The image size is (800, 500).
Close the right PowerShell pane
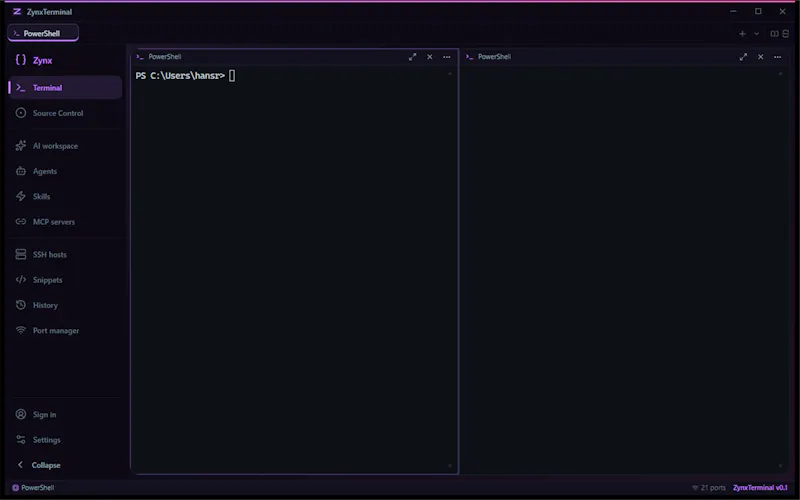click(760, 57)
